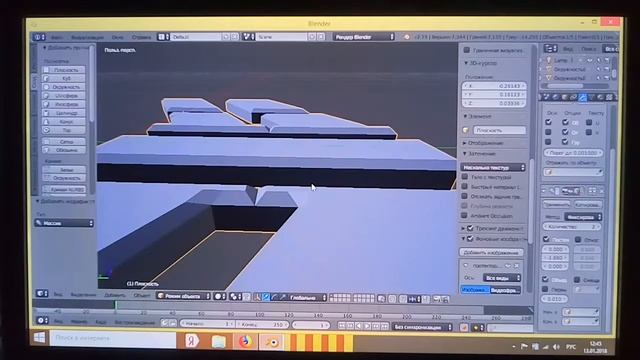Add a Цилиндр primitive
This screenshot has height=360, width=640.
pos(64,113)
